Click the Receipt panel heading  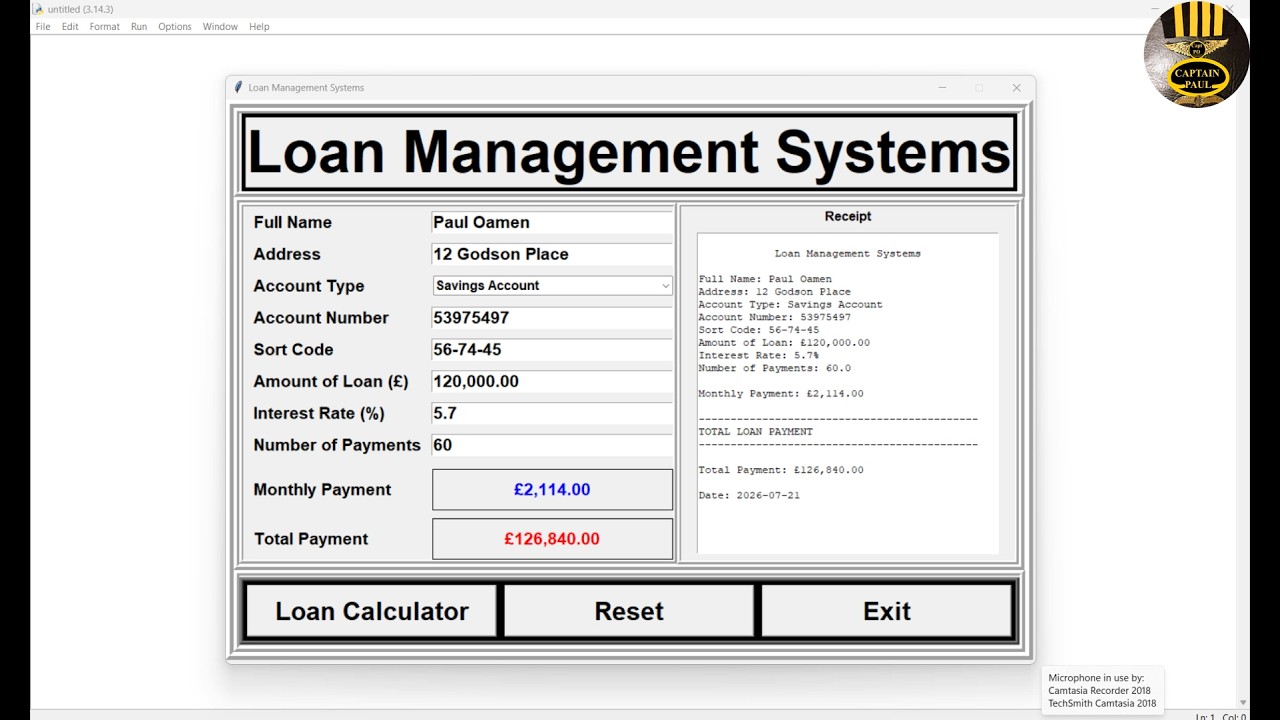point(848,216)
